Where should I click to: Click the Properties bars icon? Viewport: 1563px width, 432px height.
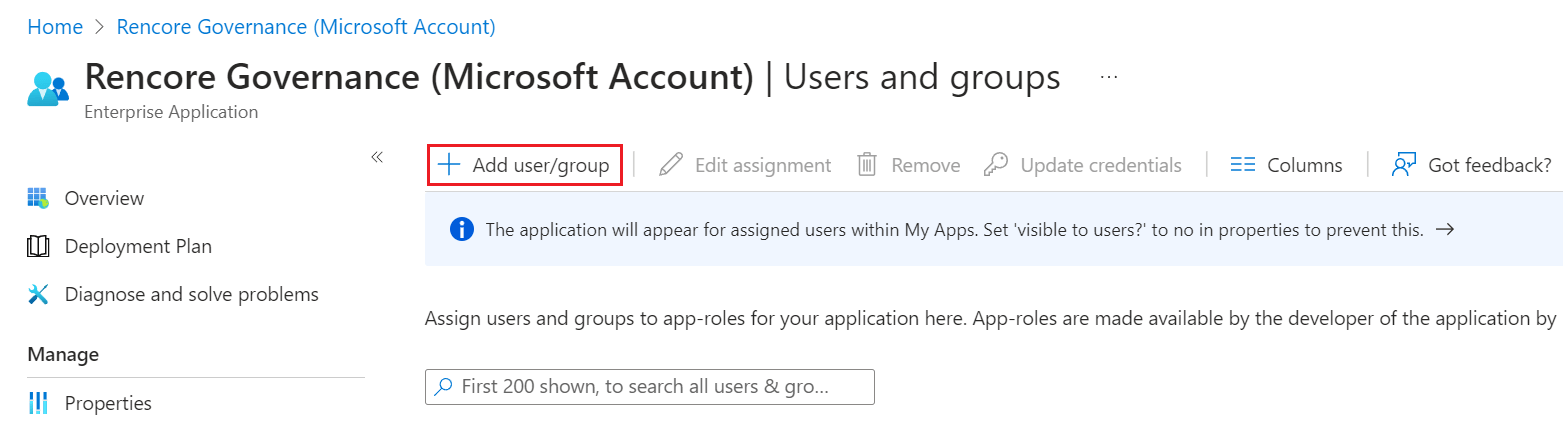pyautogui.click(x=38, y=403)
